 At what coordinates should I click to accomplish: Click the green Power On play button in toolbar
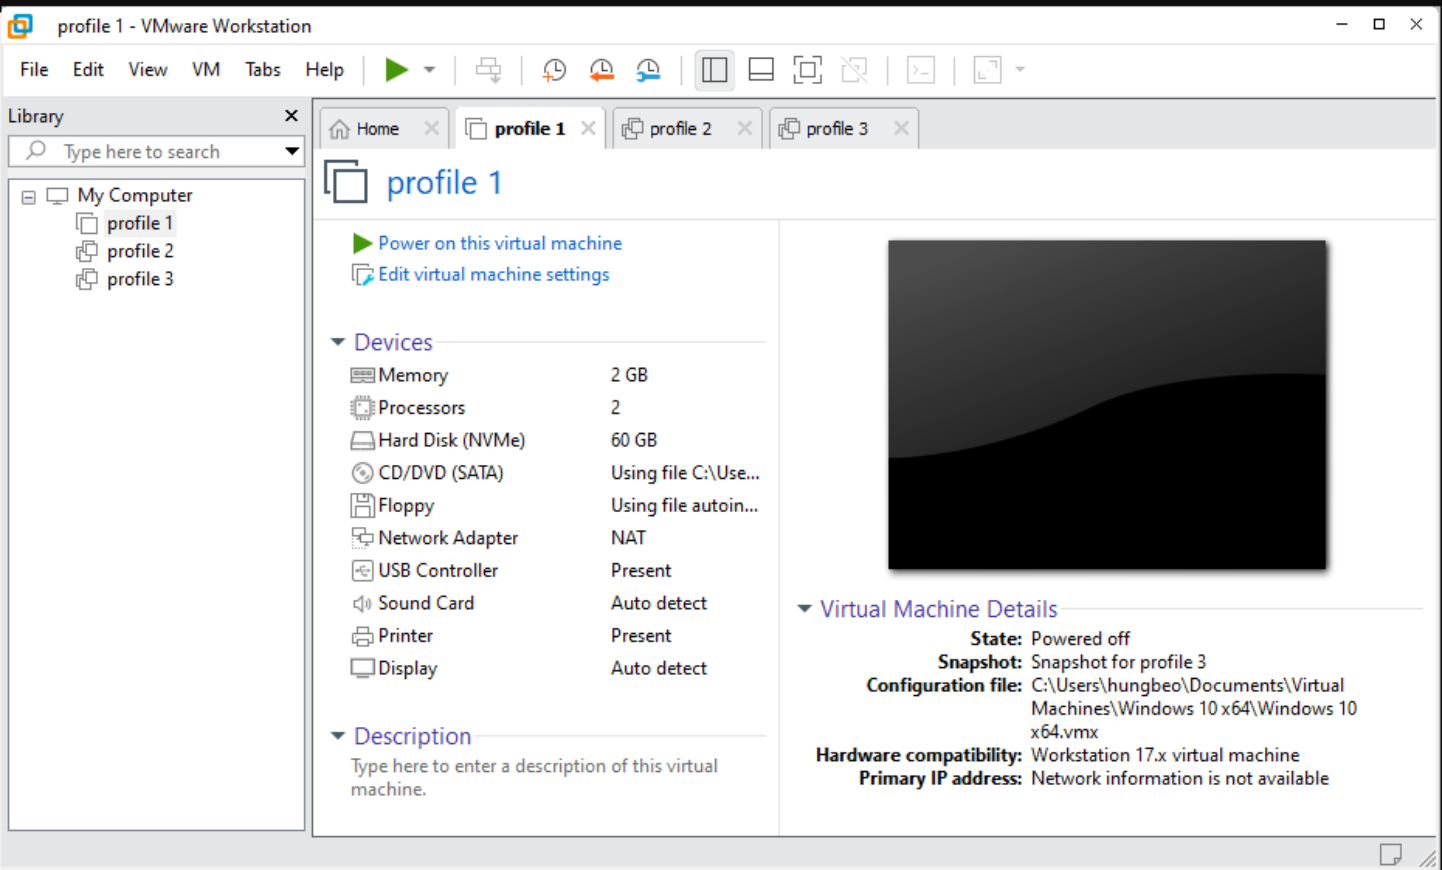pyautogui.click(x=397, y=69)
